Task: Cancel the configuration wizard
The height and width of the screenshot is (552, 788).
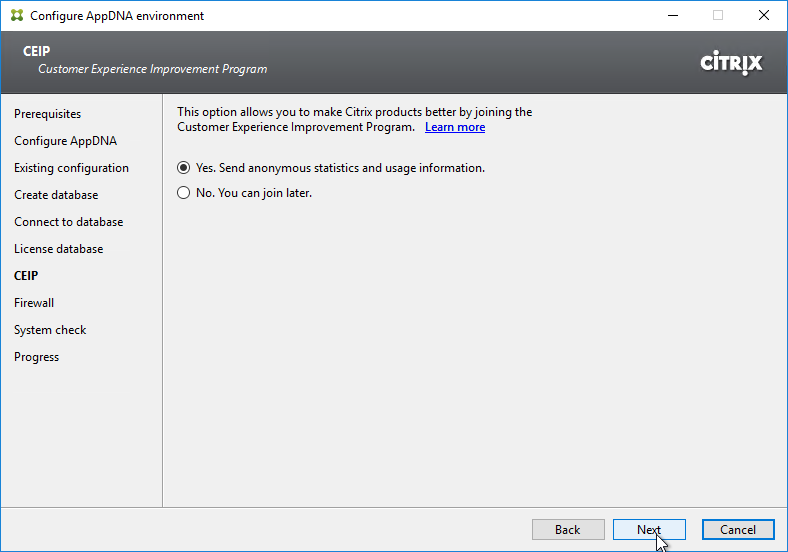Action: point(738,530)
